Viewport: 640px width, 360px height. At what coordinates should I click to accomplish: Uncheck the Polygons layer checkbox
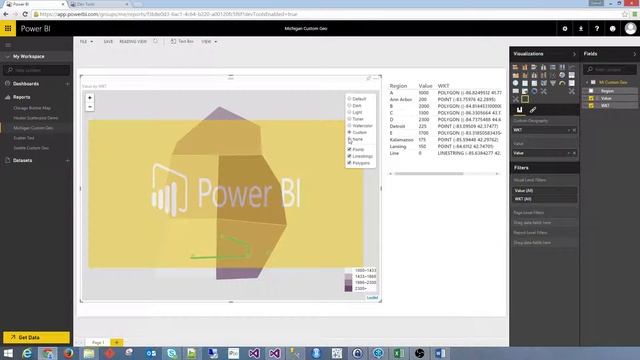[x=349, y=163]
